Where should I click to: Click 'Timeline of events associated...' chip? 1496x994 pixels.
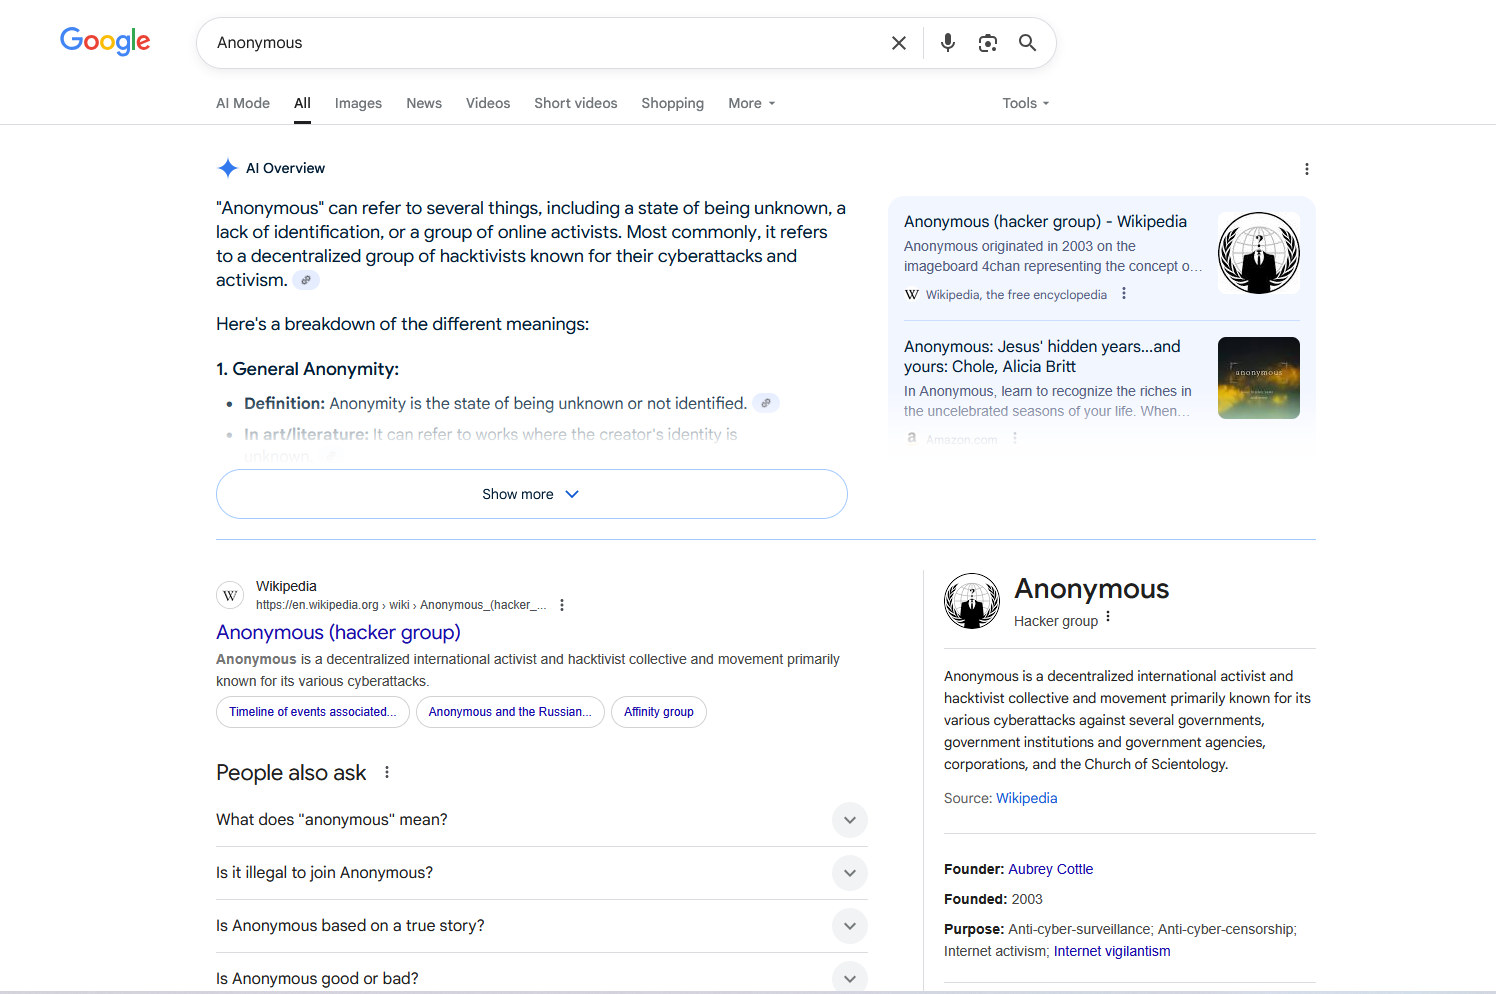(x=313, y=712)
